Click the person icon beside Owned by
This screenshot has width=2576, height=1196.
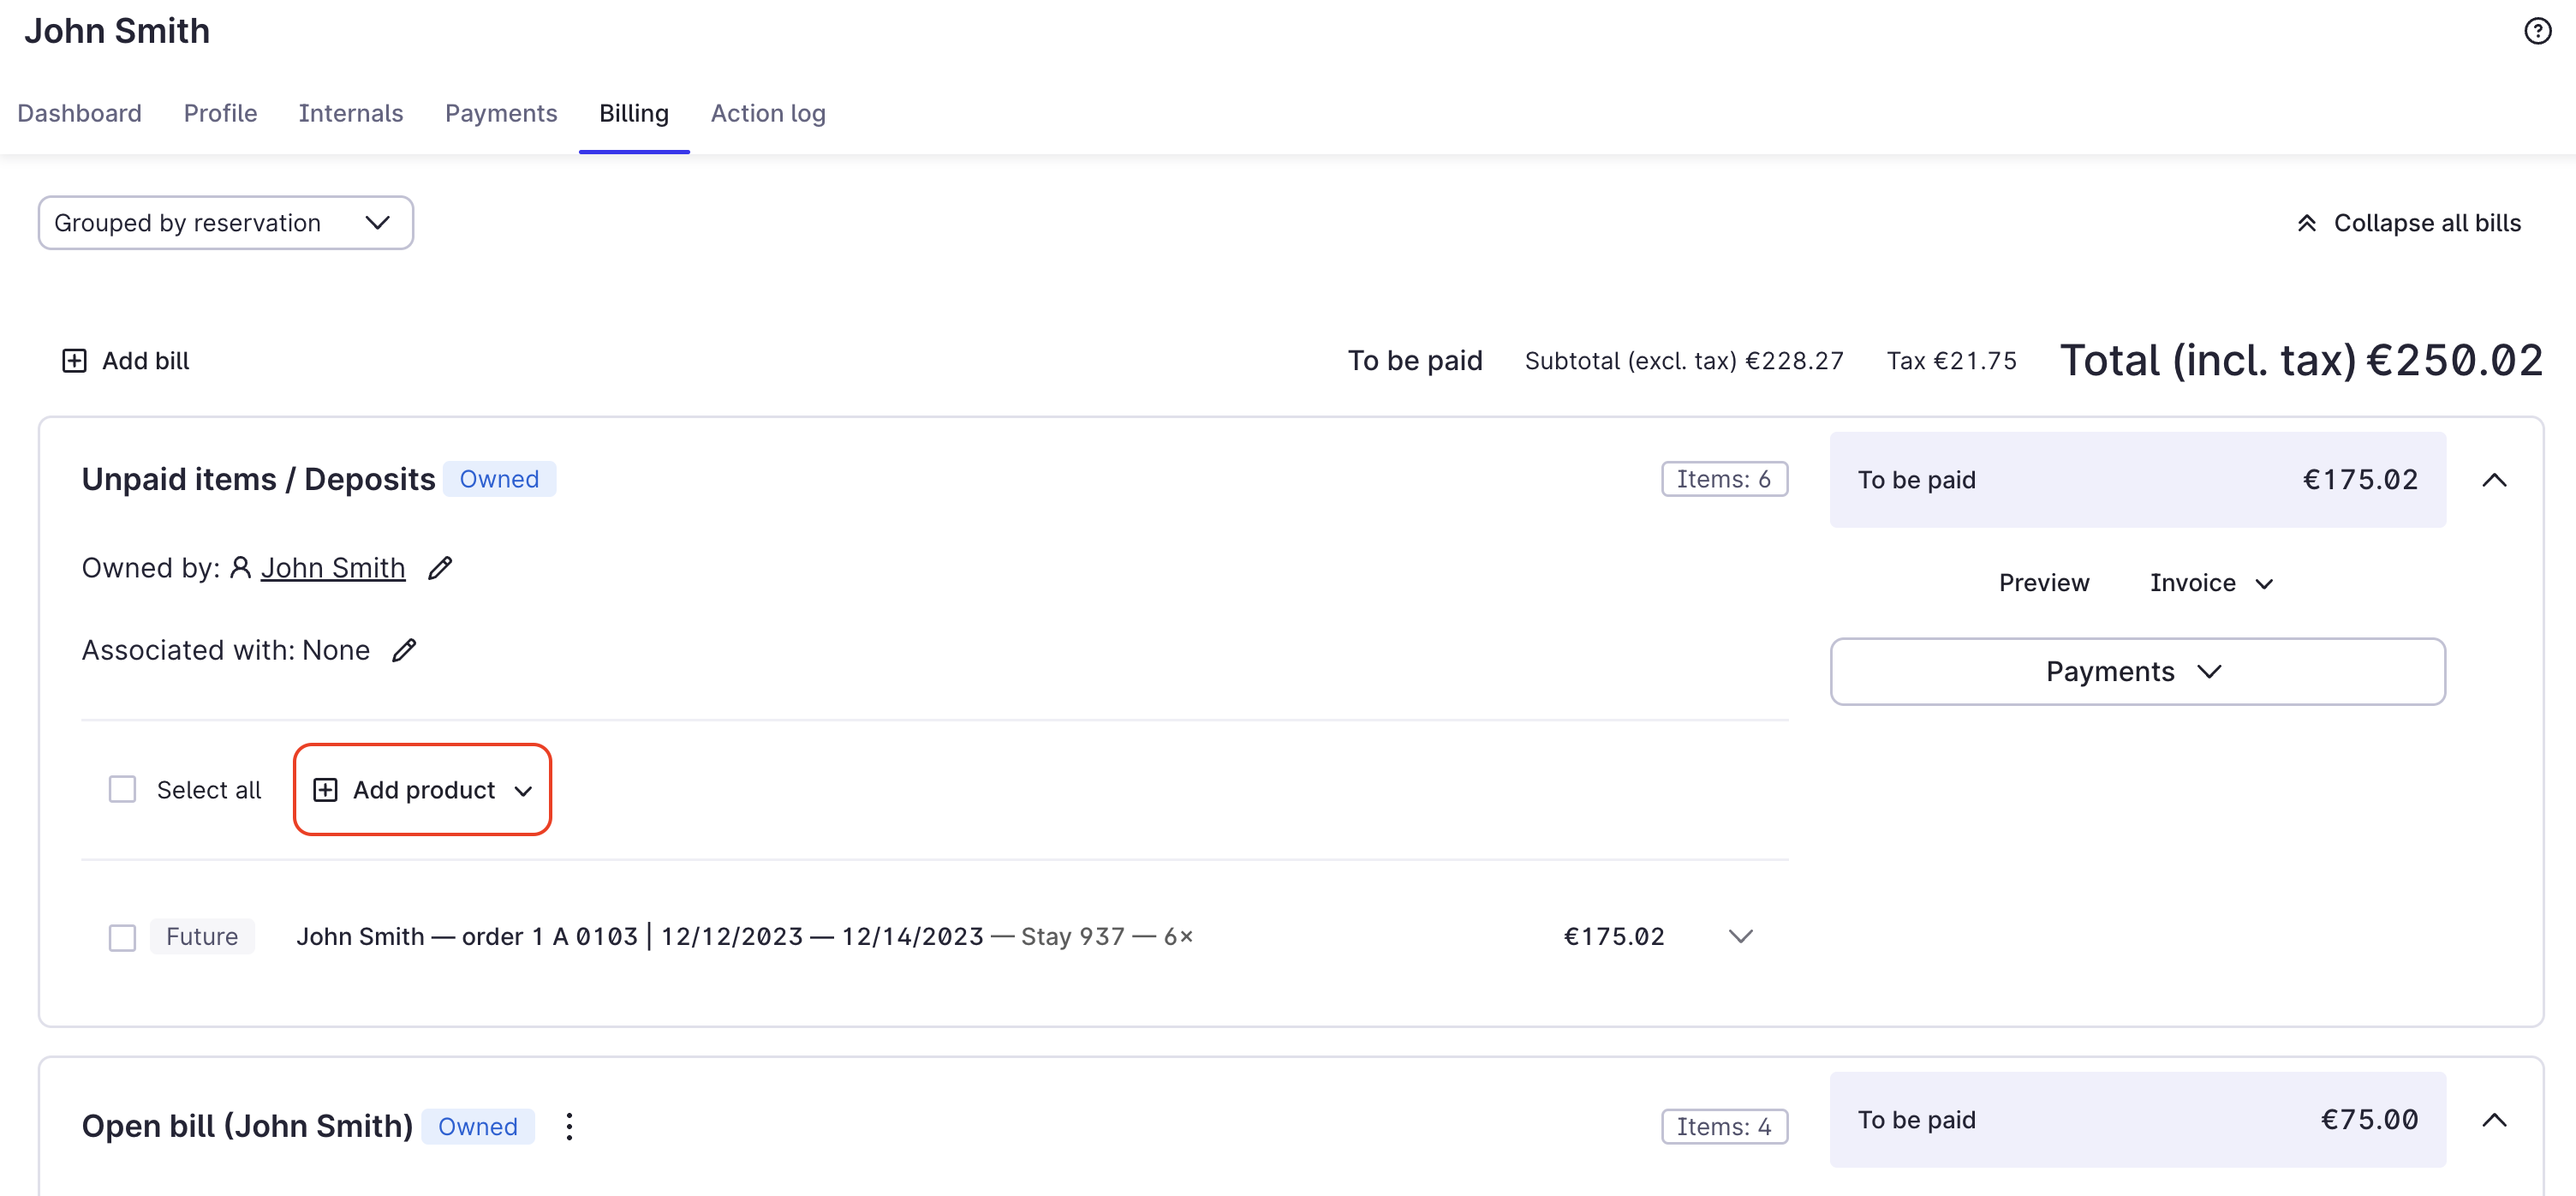pos(240,568)
